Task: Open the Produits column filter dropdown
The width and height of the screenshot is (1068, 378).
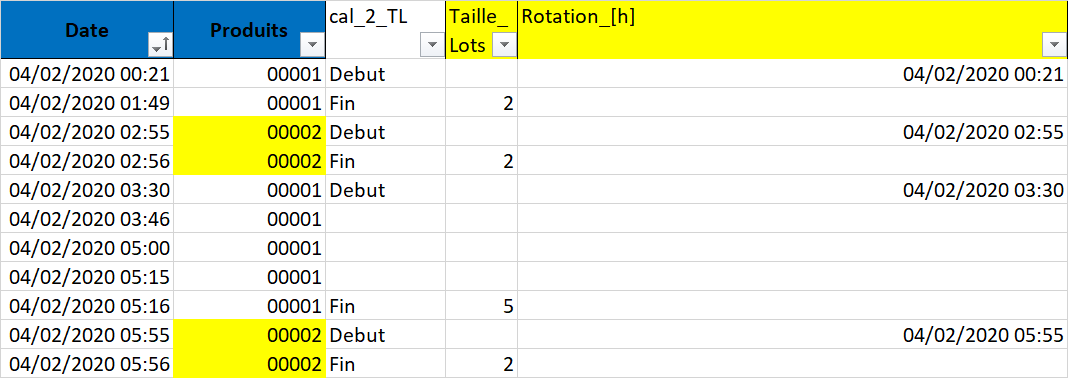Action: 311,46
